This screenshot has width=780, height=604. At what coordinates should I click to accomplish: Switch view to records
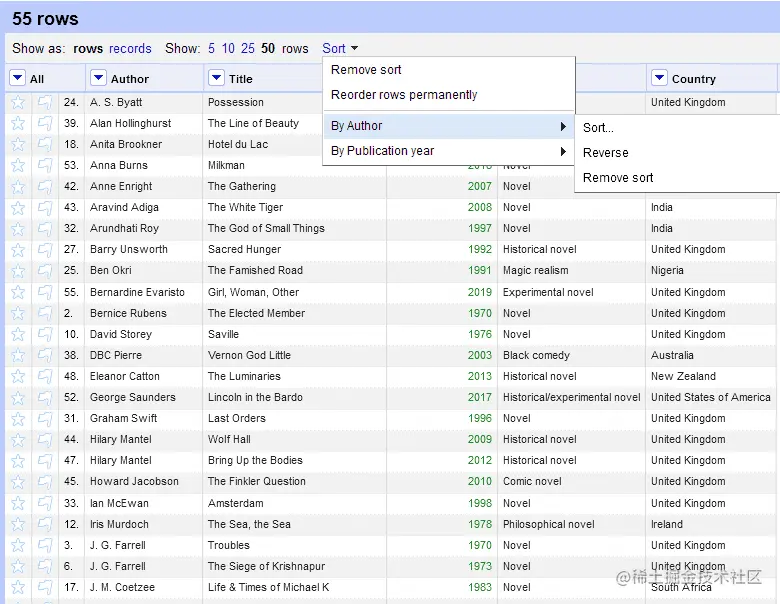tap(130, 48)
